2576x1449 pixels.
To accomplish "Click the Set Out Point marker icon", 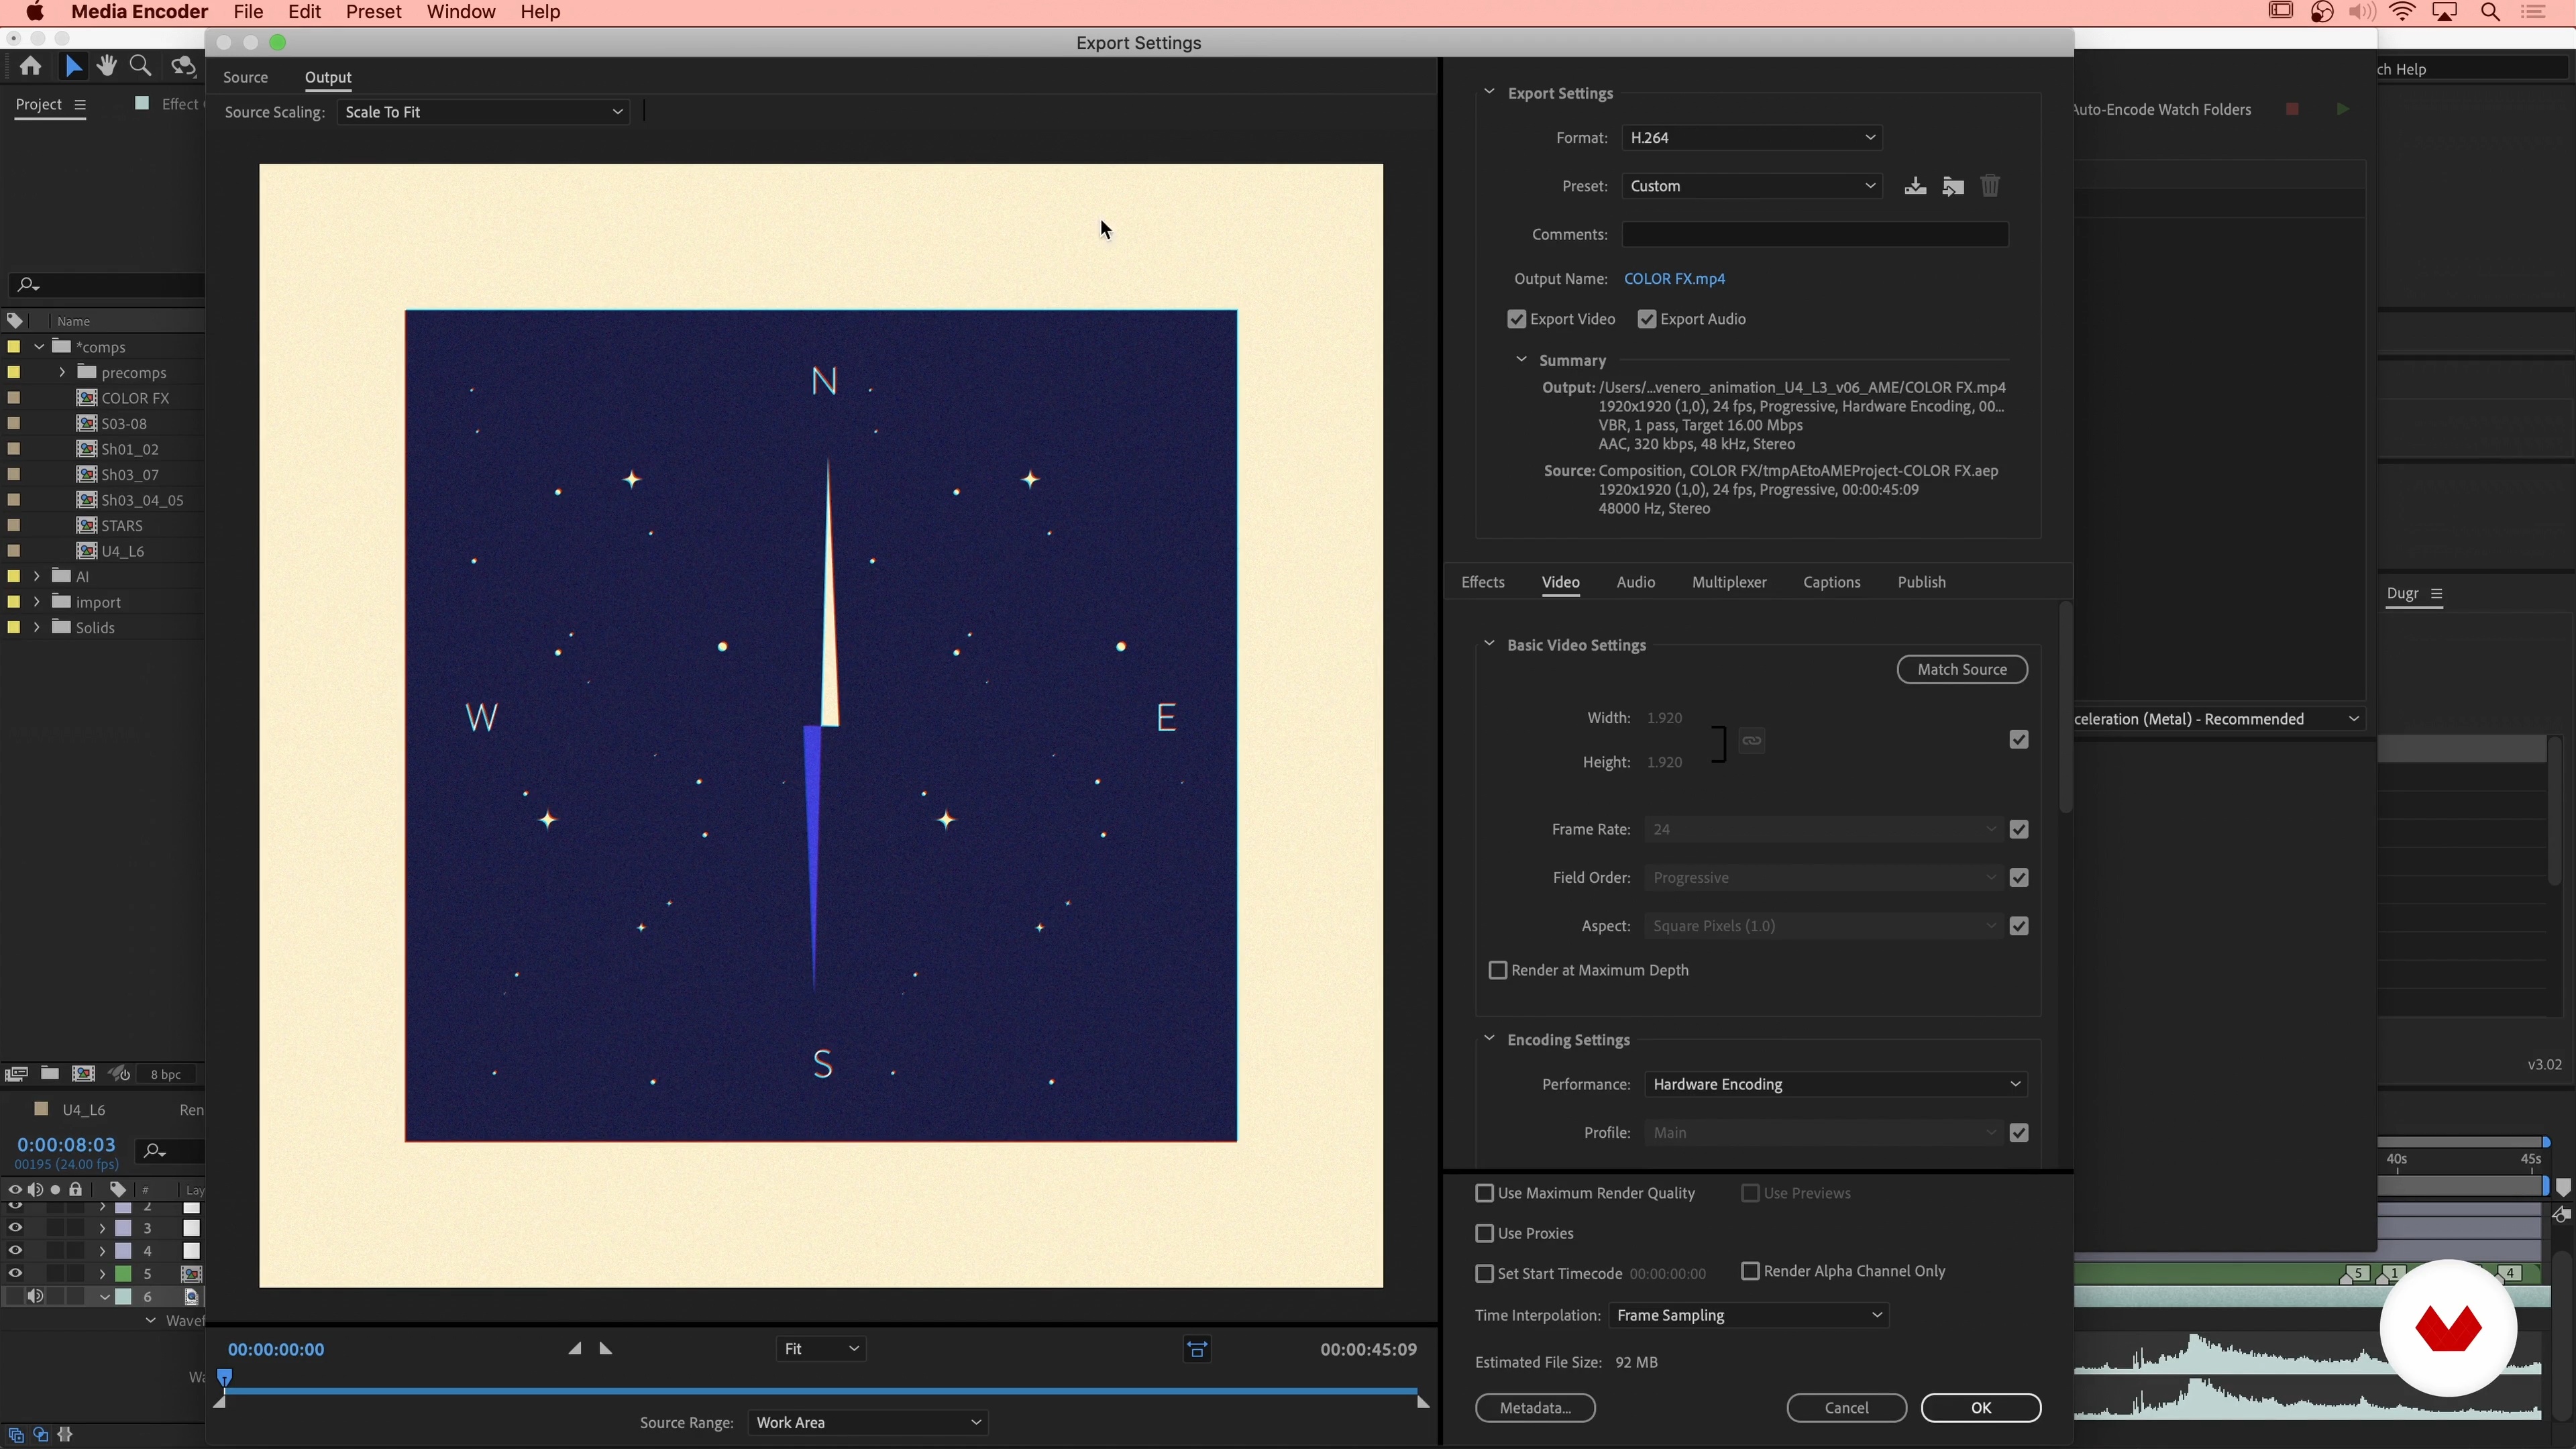I will (606, 1348).
